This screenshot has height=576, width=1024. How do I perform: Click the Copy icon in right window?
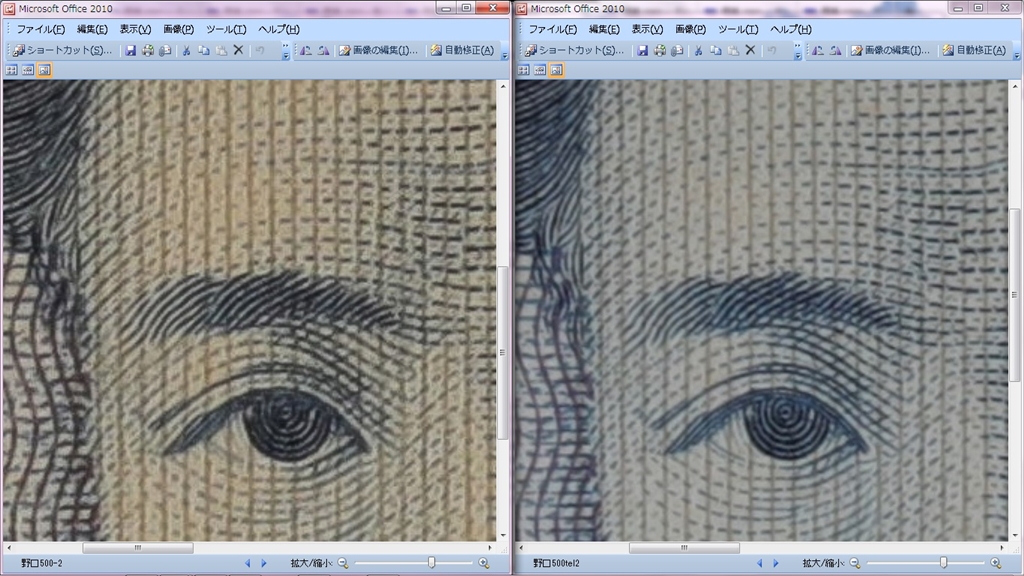point(716,50)
